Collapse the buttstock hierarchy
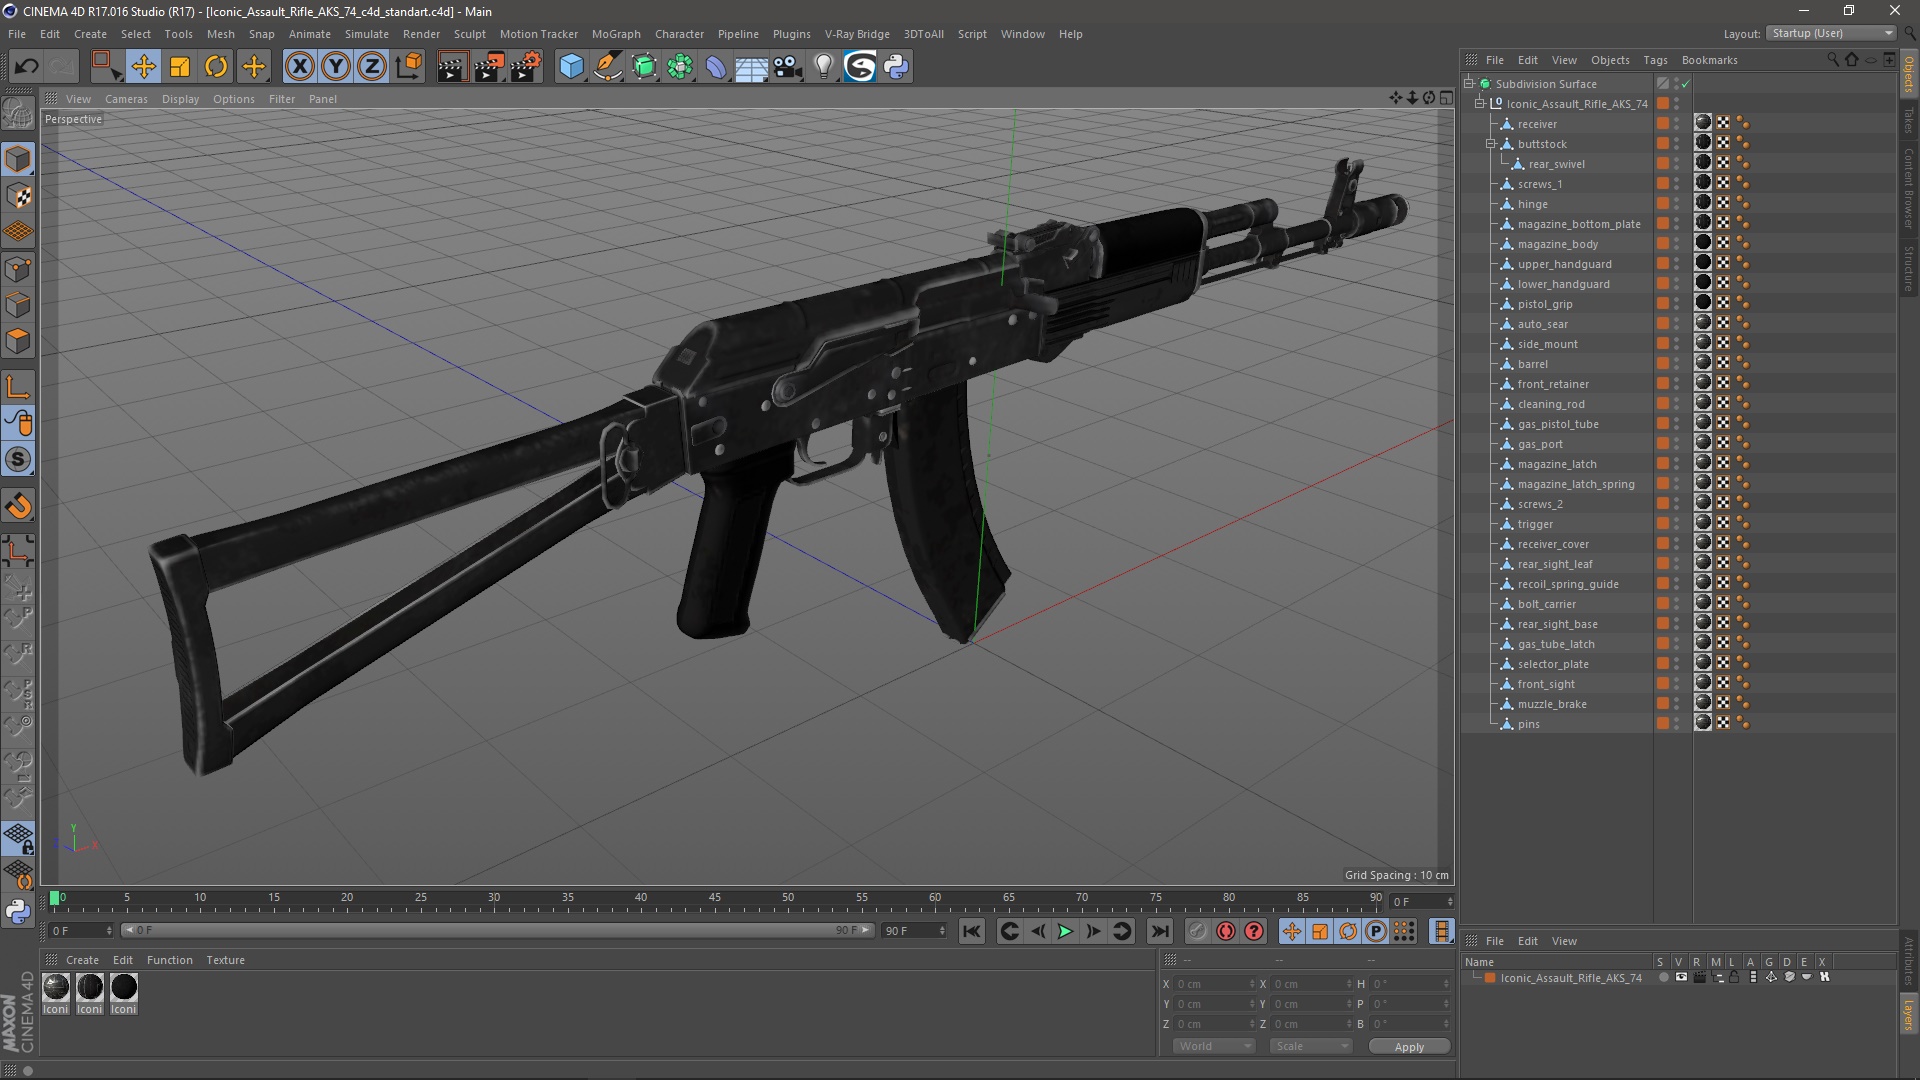 click(1490, 144)
